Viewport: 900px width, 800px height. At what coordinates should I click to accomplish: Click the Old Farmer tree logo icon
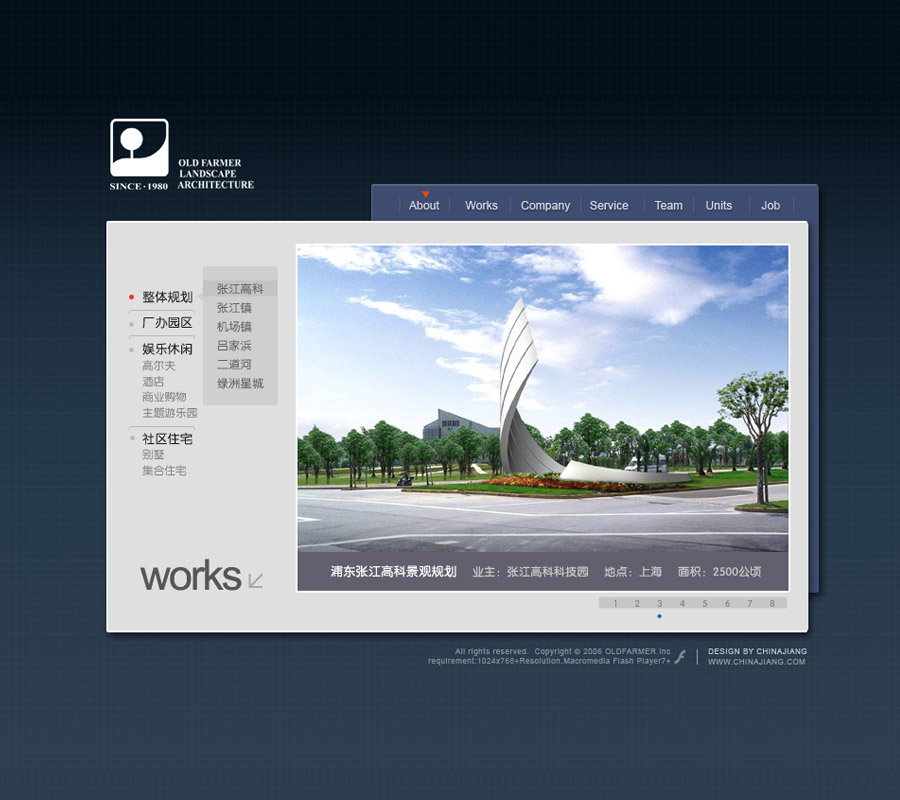[x=139, y=148]
